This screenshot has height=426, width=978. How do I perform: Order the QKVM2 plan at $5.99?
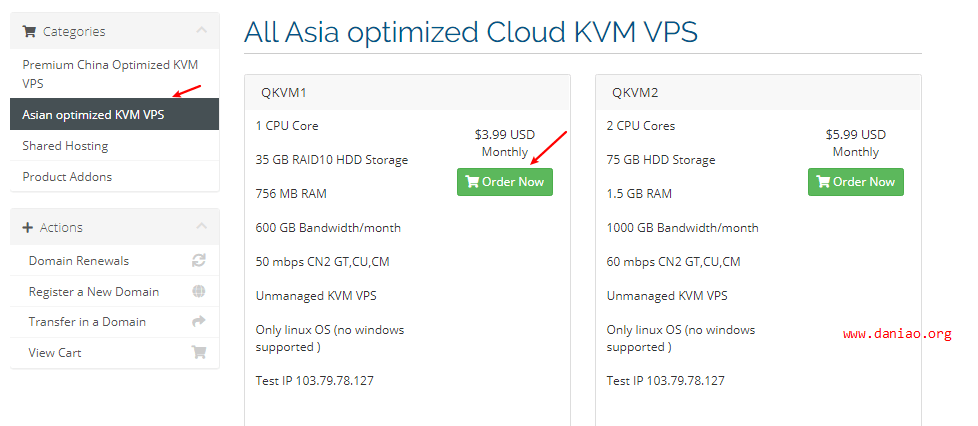(x=856, y=182)
